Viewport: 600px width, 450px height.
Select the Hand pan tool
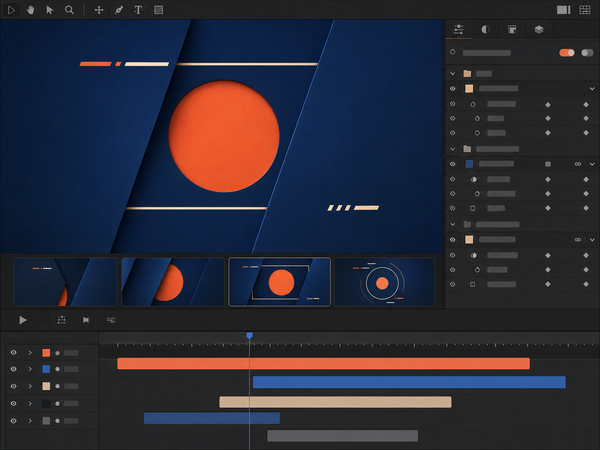point(31,10)
